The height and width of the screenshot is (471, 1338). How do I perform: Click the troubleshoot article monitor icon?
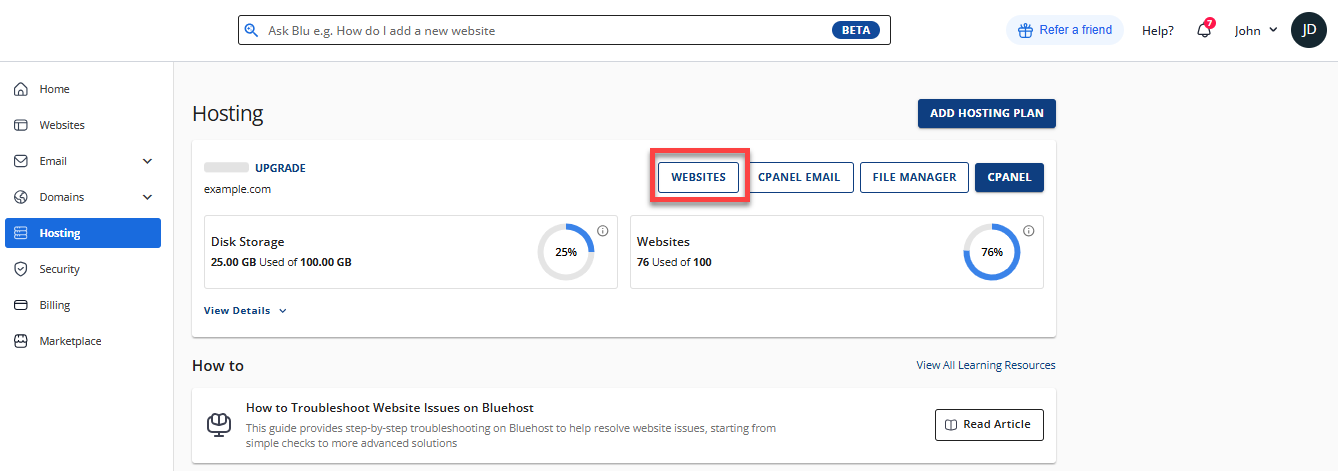click(219, 424)
